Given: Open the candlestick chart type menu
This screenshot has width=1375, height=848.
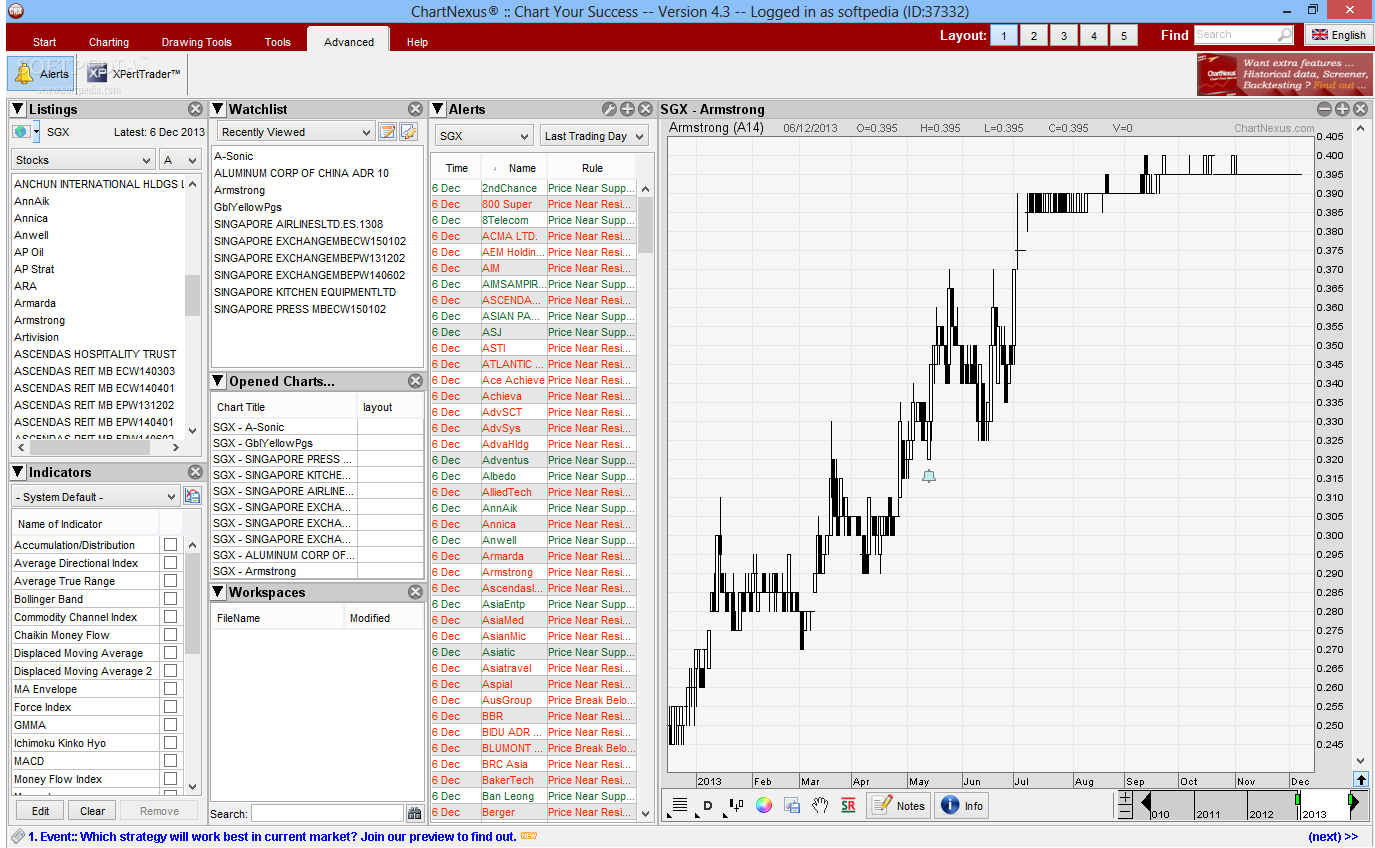Looking at the screenshot, I should [737, 805].
